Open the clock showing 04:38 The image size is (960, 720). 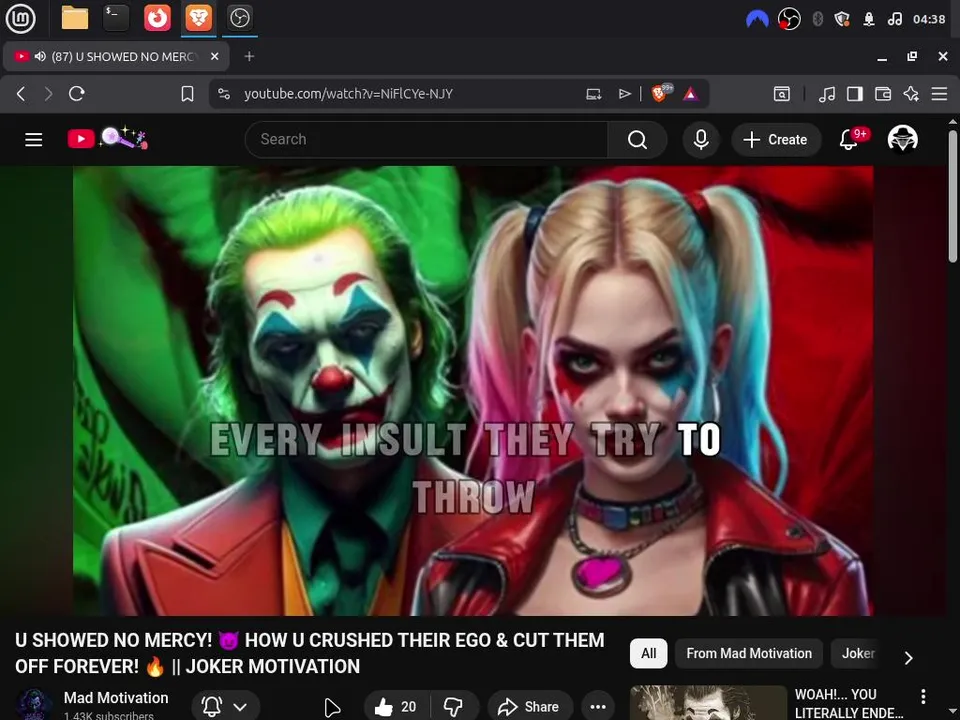(929, 19)
